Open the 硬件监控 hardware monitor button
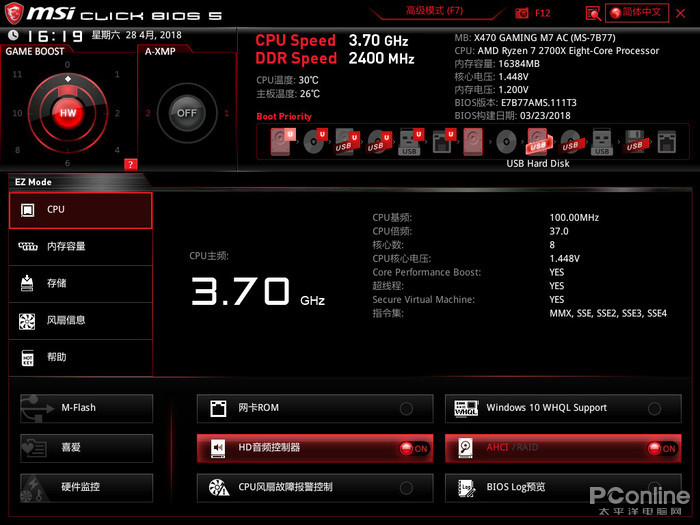The width and height of the screenshot is (700, 525). (87, 488)
